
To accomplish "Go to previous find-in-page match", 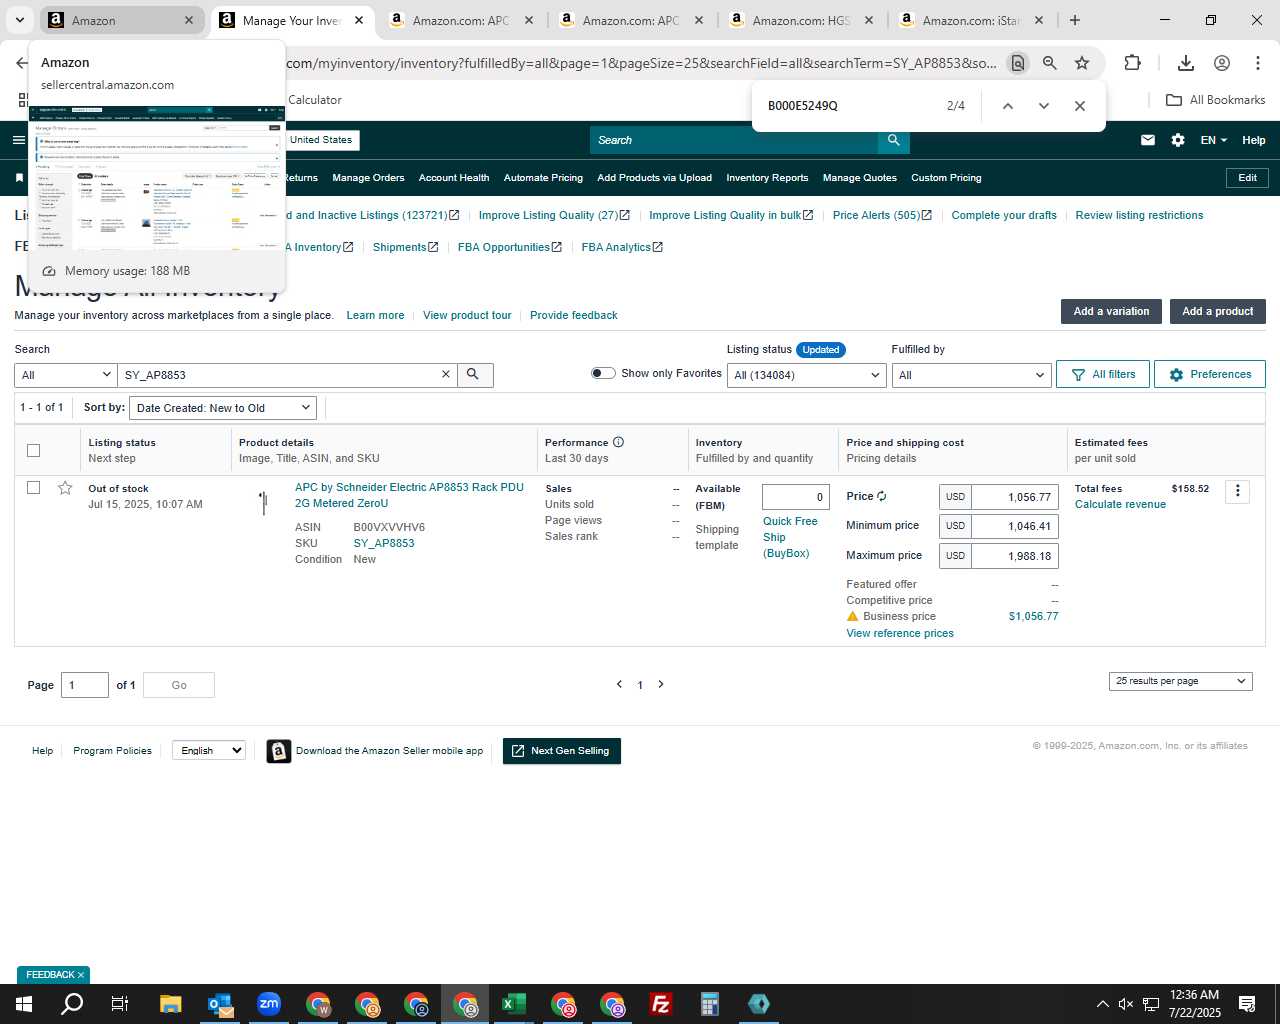I will (x=1008, y=106).
